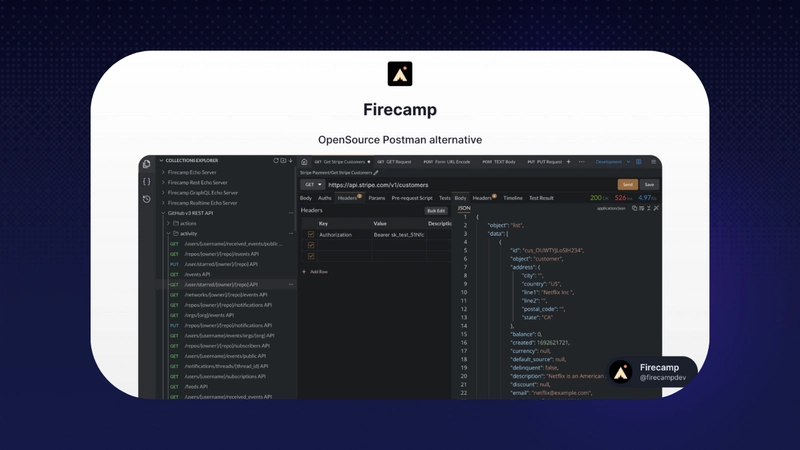Toggle the second header row checkbox

[311, 245]
